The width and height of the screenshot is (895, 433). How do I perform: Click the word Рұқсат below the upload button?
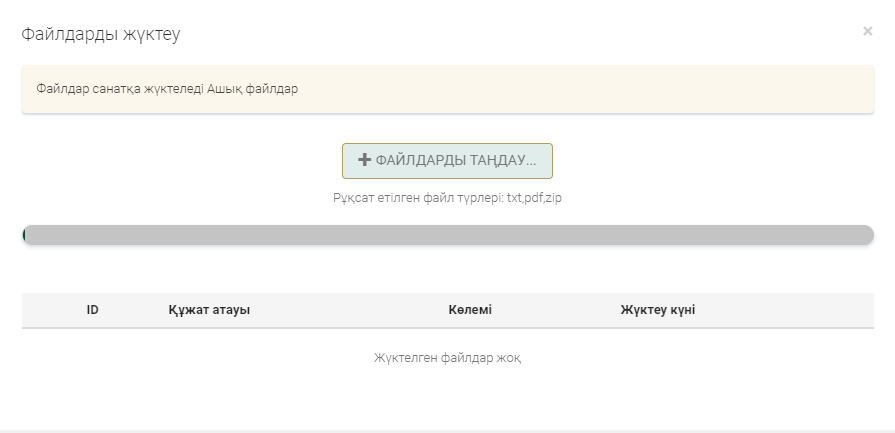(x=353, y=198)
